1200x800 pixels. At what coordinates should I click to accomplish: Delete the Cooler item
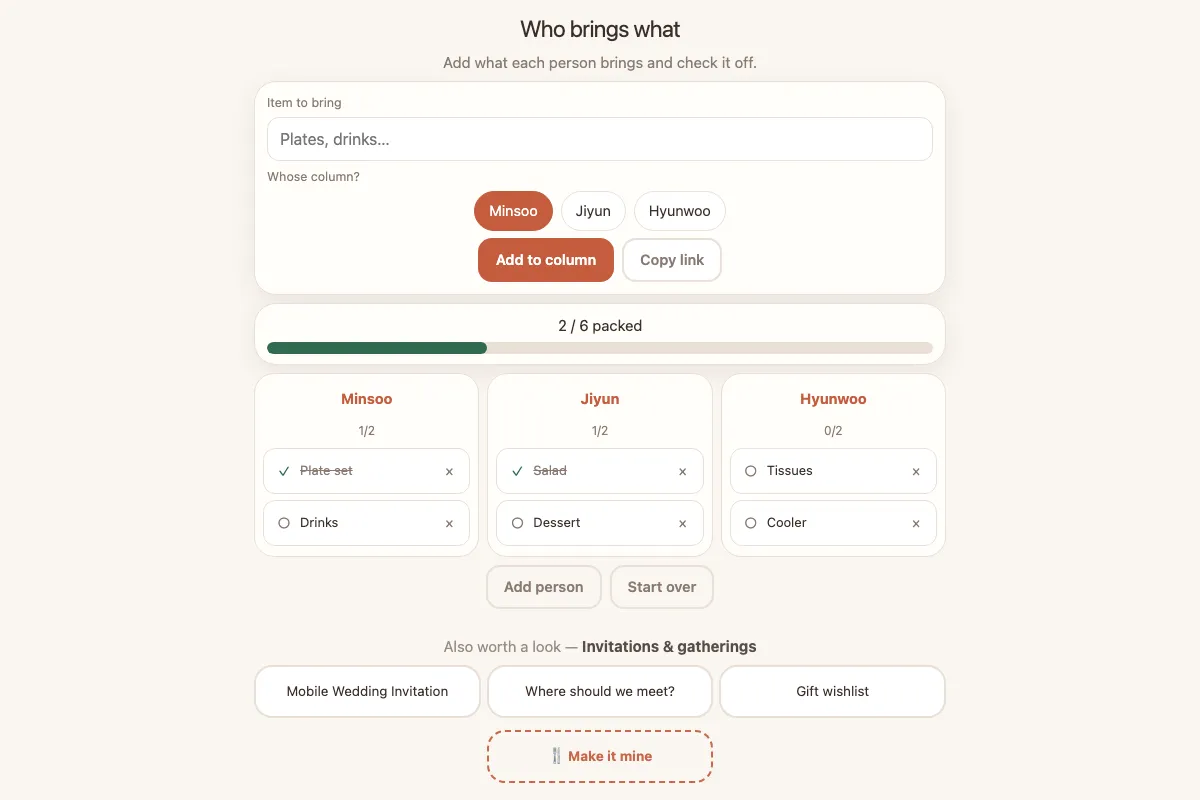point(916,523)
